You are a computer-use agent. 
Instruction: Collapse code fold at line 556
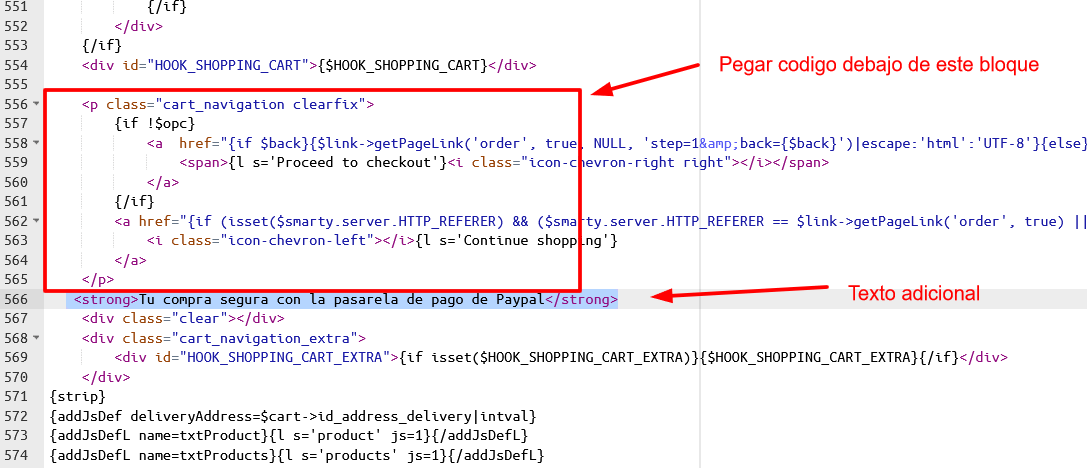click(35, 104)
